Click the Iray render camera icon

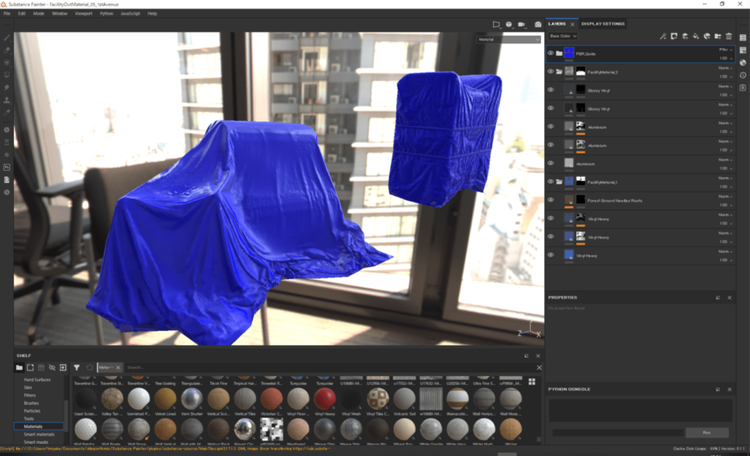(x=538, y=24)
